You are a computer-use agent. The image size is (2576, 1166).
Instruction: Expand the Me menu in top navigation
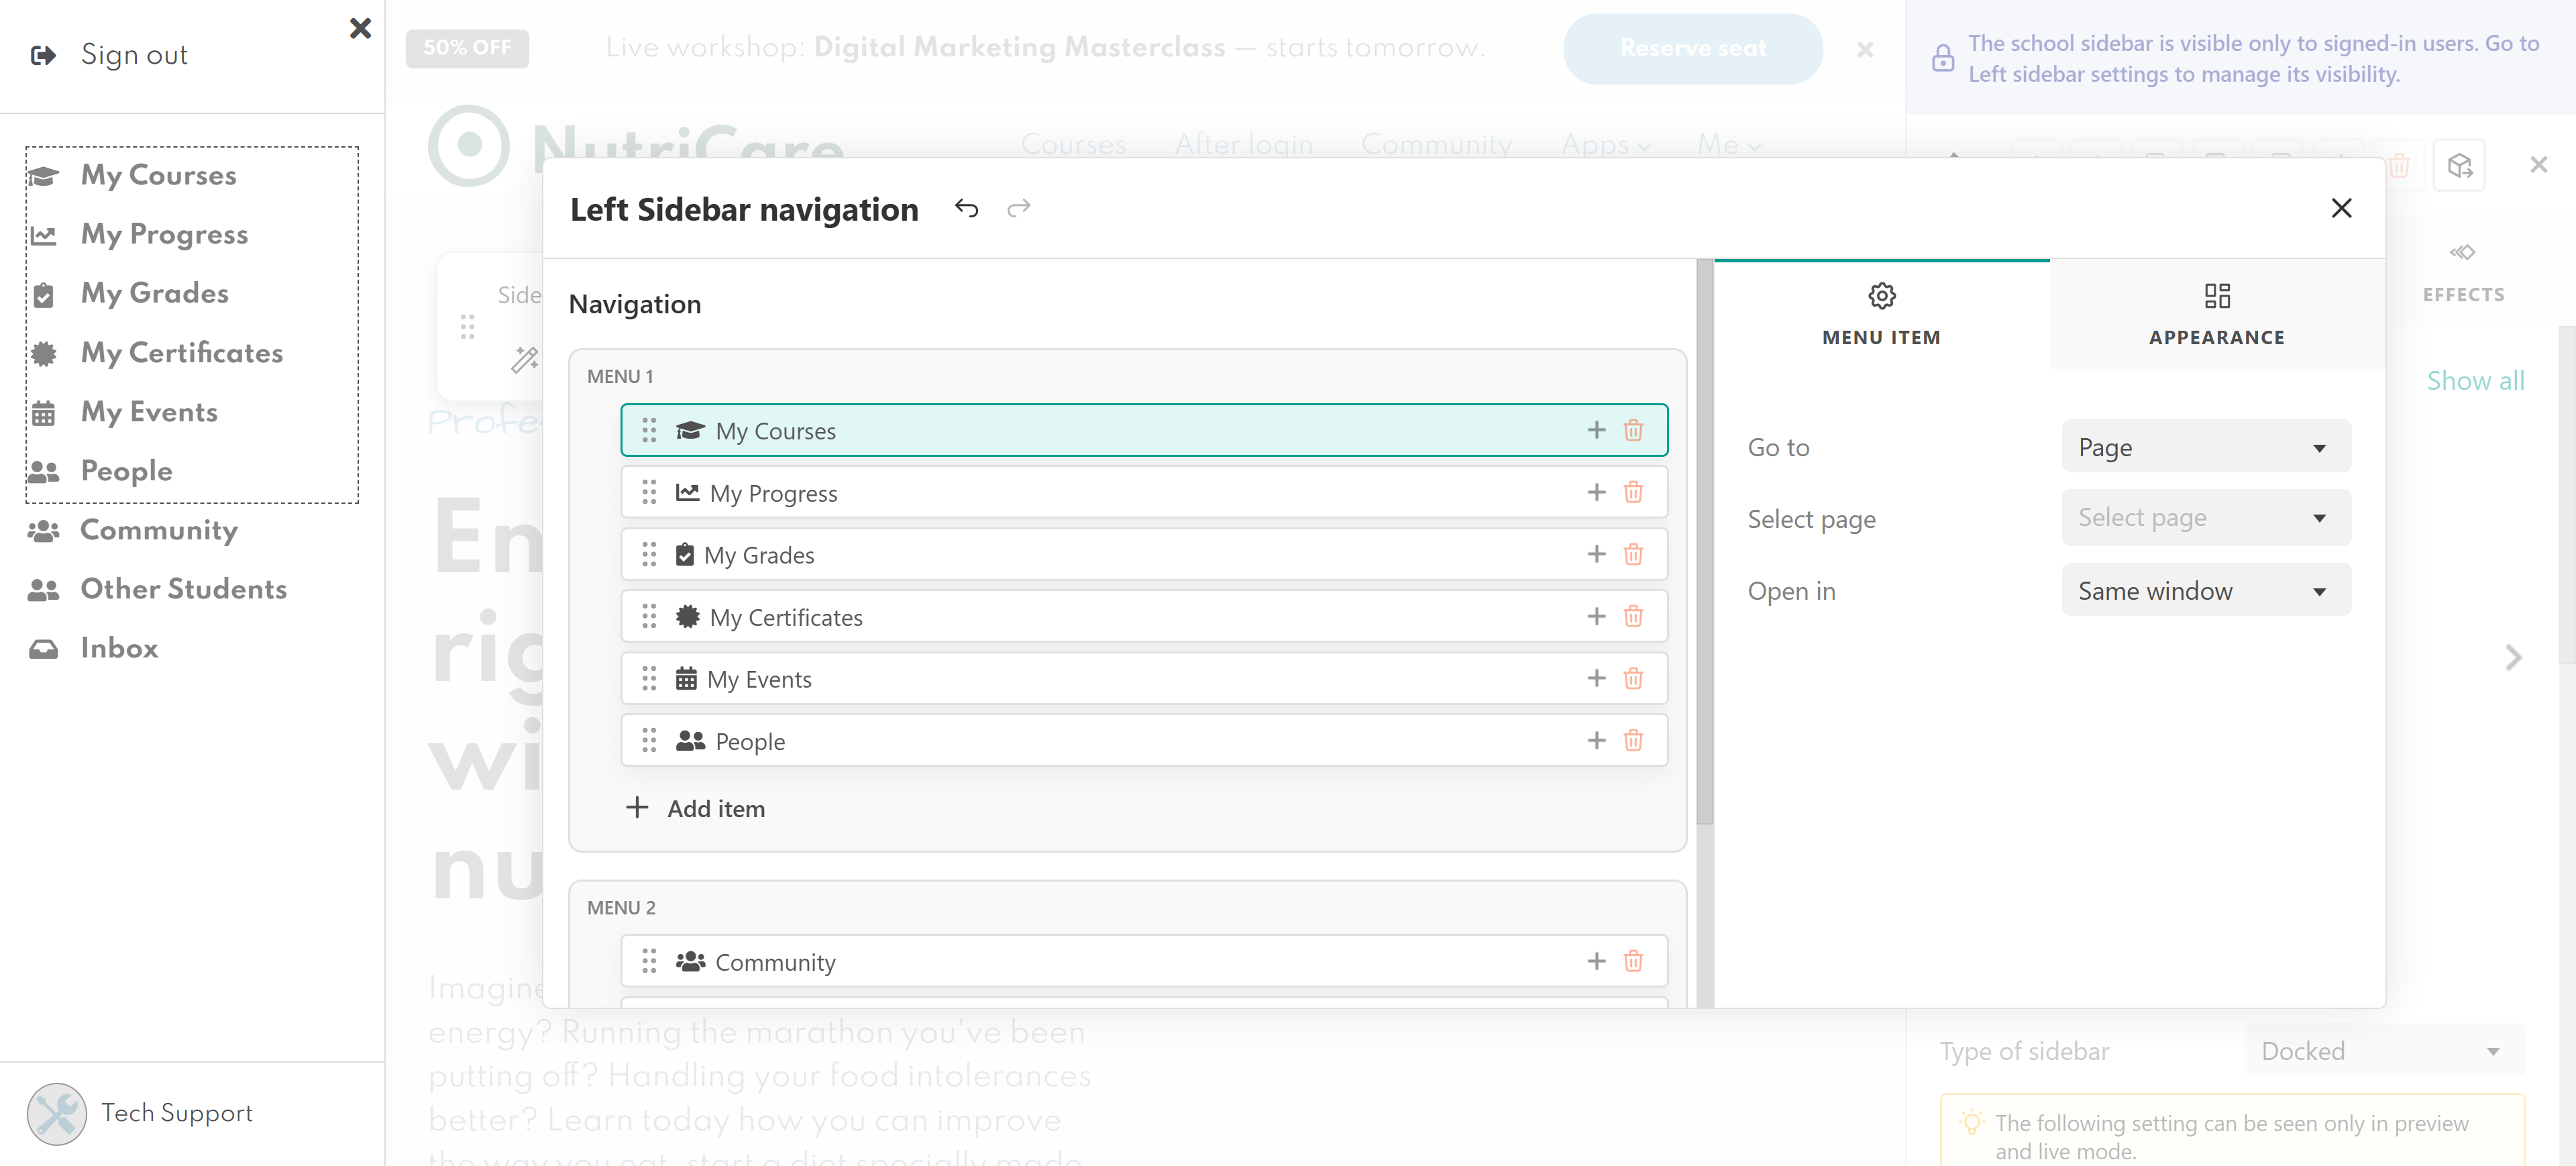(x=1729, y=145)
